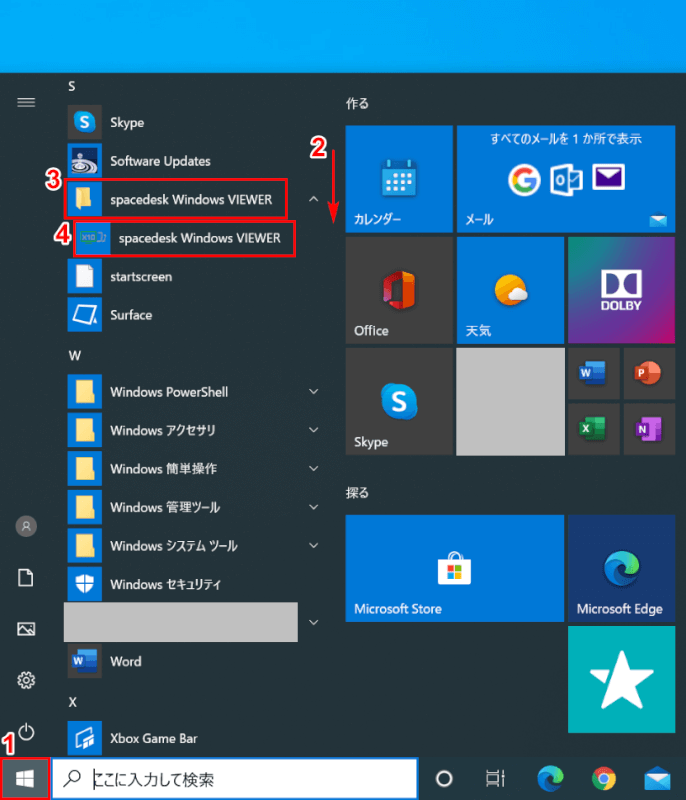Expand the greyed-out folder above Word
The height and width of the screenshot is (800, 686).
pyautogui.click(x=314, y=622)
